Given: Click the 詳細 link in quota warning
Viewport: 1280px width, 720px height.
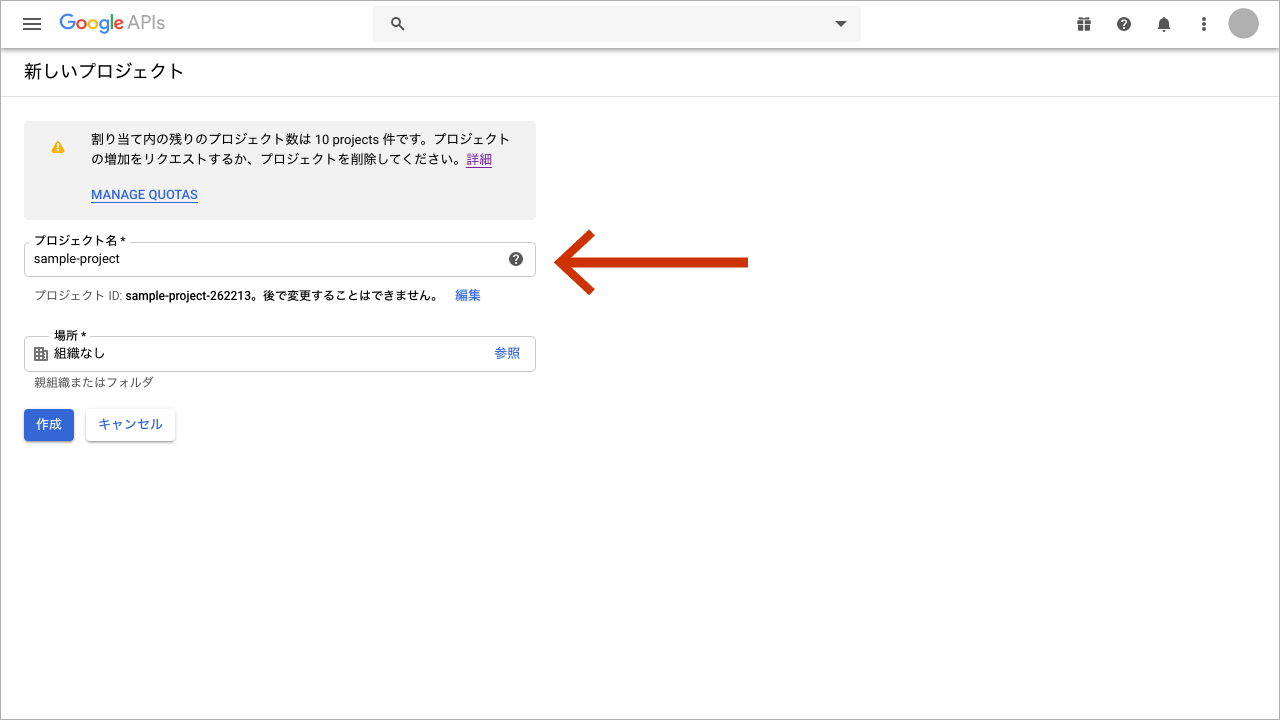Looking at the screenshot, I should (479, 159).
